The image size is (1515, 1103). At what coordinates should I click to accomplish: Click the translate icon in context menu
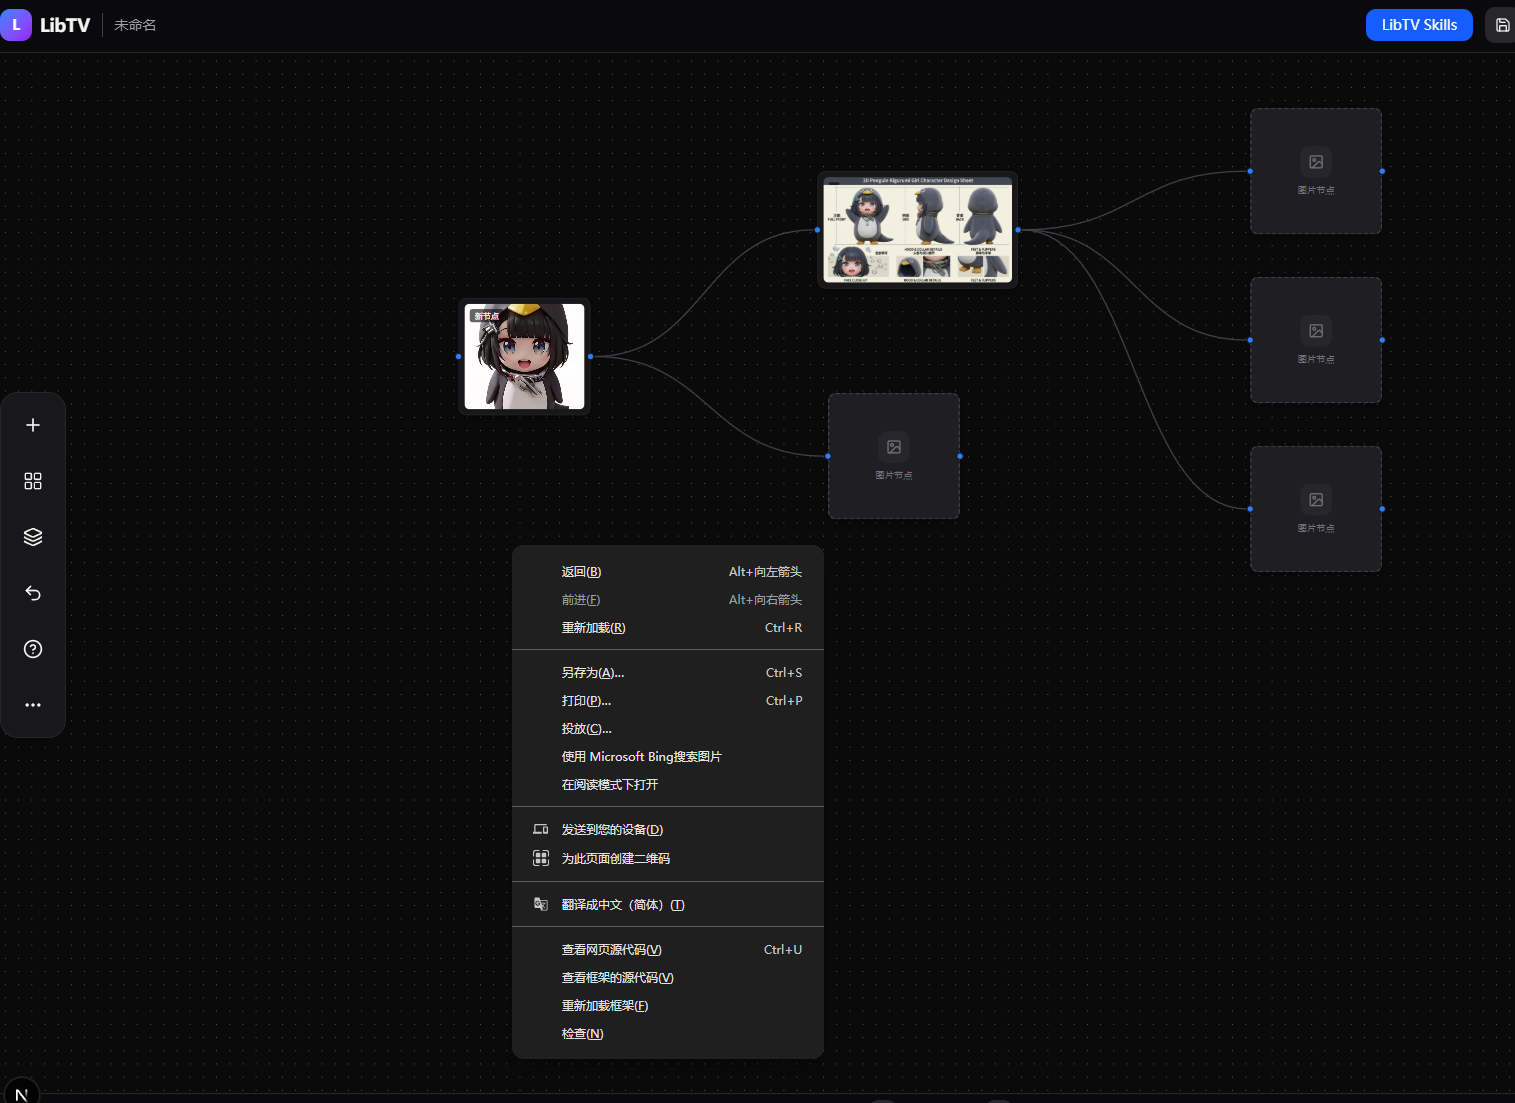point(541,904)
